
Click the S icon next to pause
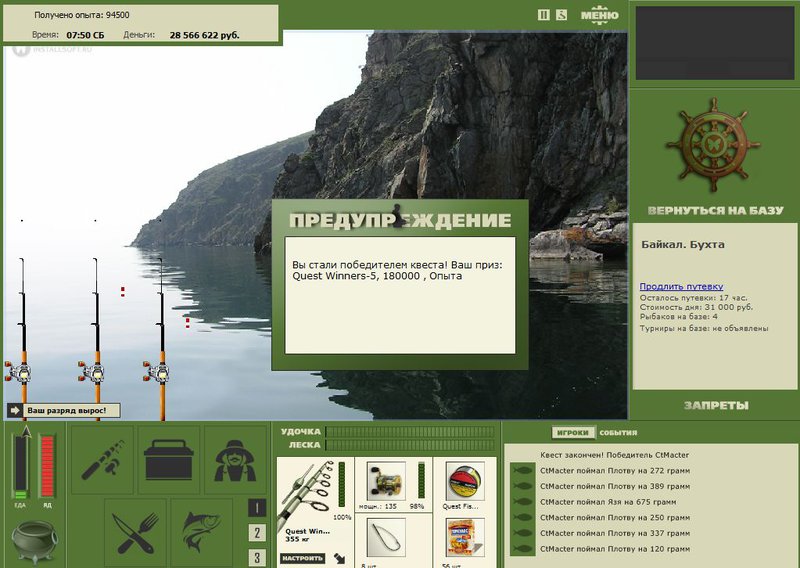click(x=561, y=15)
